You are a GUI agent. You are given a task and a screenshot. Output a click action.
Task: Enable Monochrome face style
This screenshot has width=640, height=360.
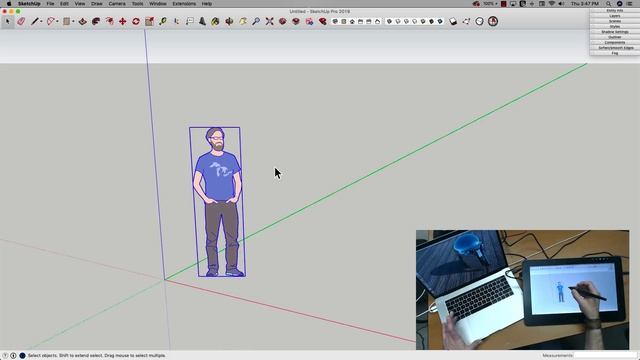pyautogui.click(x=440, y=21)
